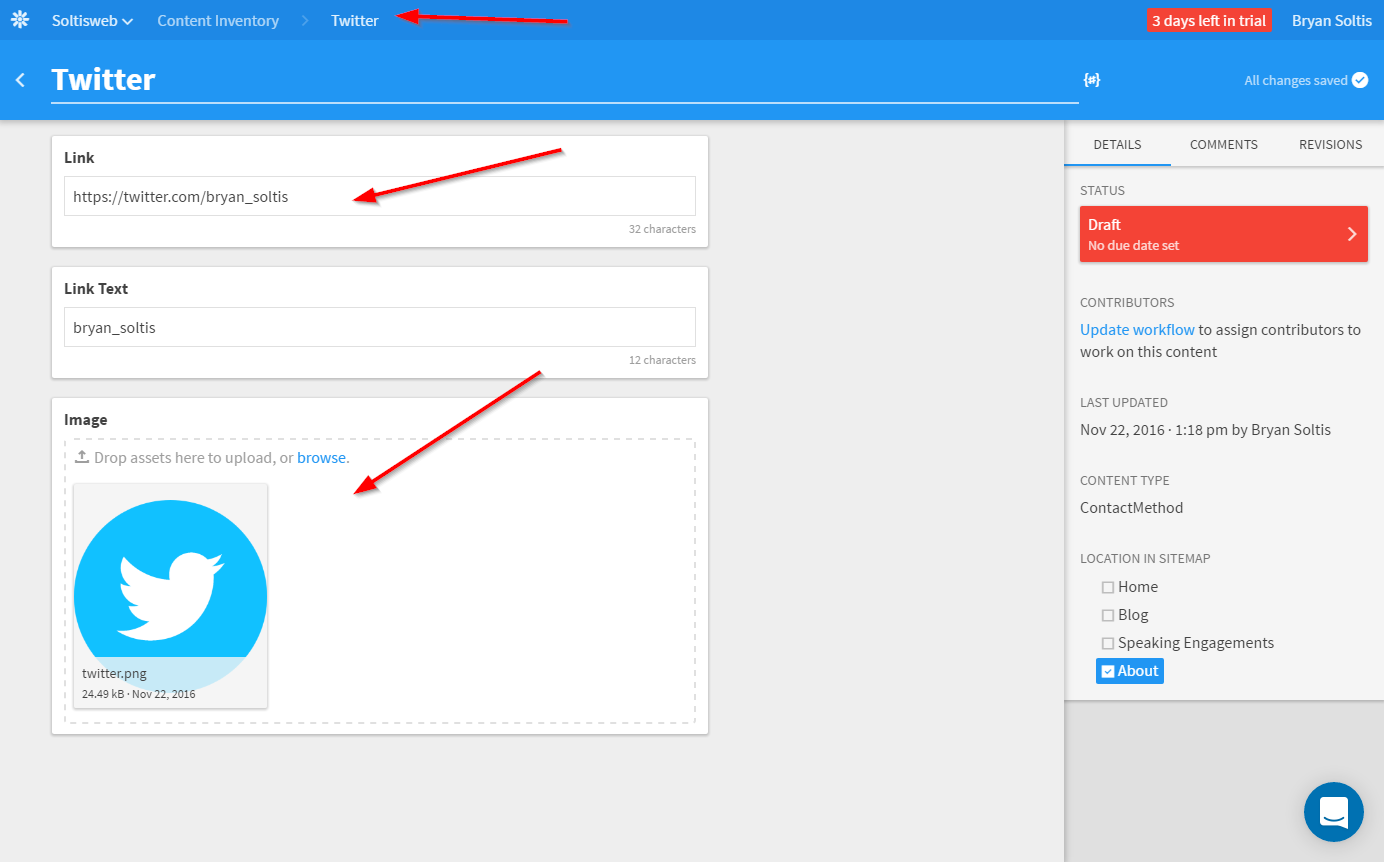
Task: Click the breadcrumb separator arrow
Action: (x=305, y=20)
